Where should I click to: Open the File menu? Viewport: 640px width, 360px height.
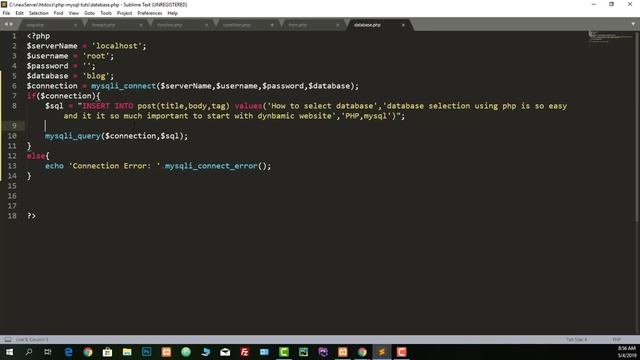6,13
